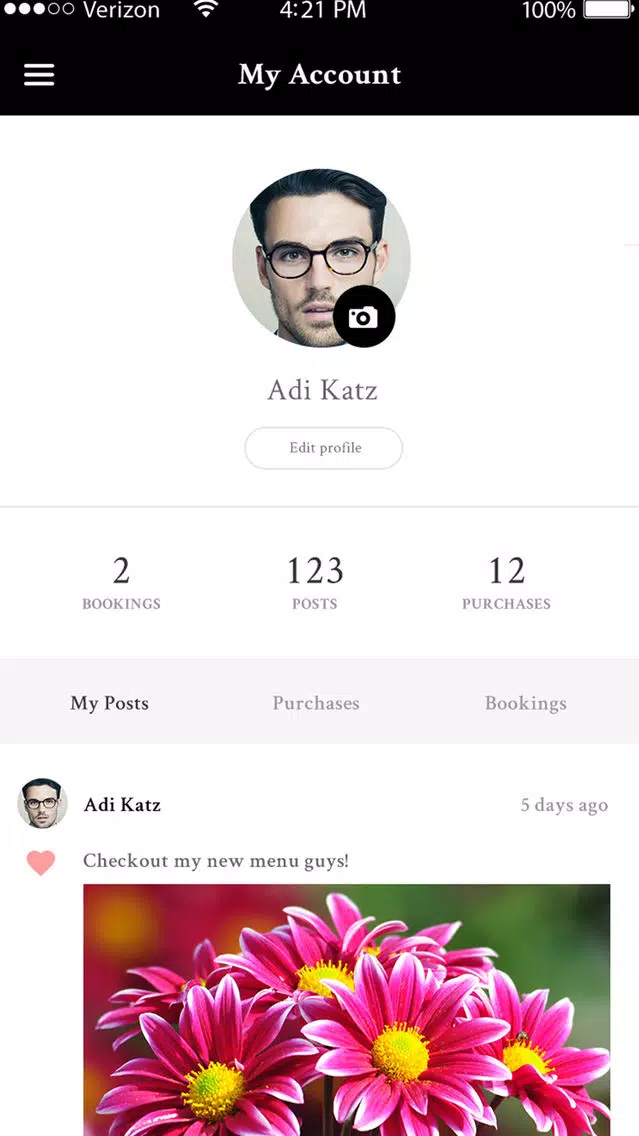Screen dimensions: 639x1136
Task: Click the My Account header title
Action: (x=320, y=75)
